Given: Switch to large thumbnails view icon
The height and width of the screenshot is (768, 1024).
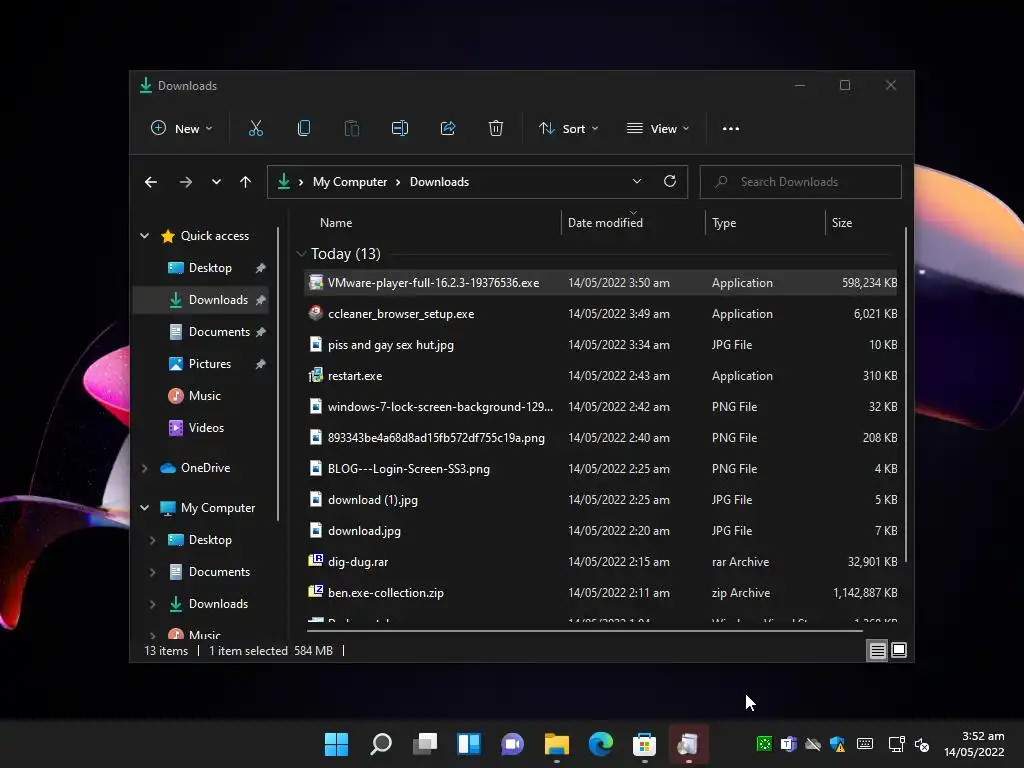Looking at the screenshot, I should (899, 650).
